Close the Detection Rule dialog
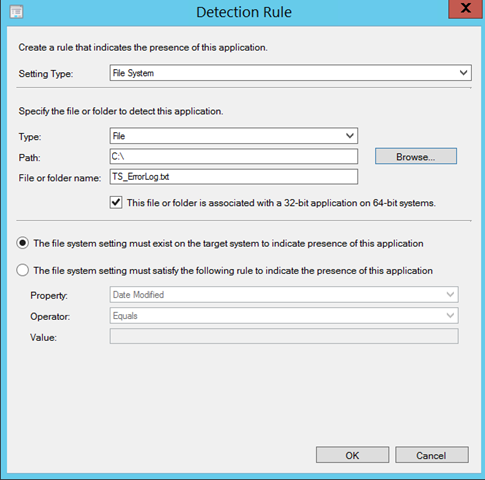Image resolution: width=485 pixels, height=480 pixels. click(466, 9)
